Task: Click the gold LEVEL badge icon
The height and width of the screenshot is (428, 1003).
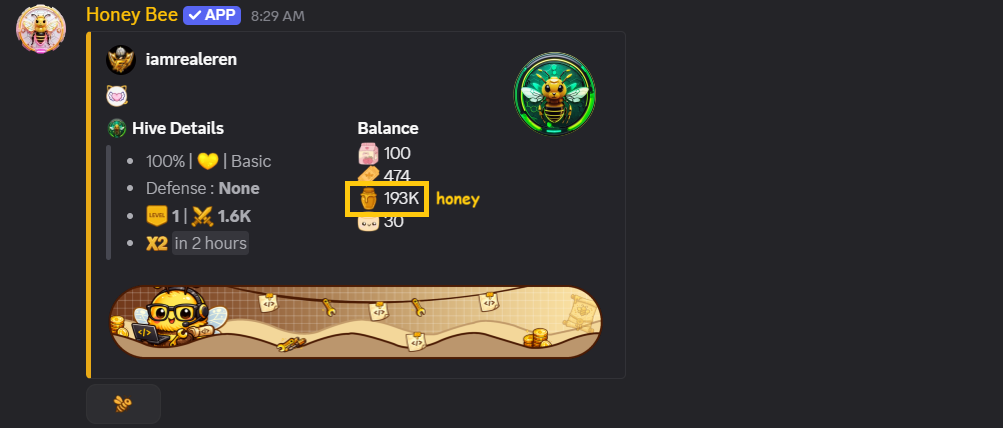Action: point(157,216)
